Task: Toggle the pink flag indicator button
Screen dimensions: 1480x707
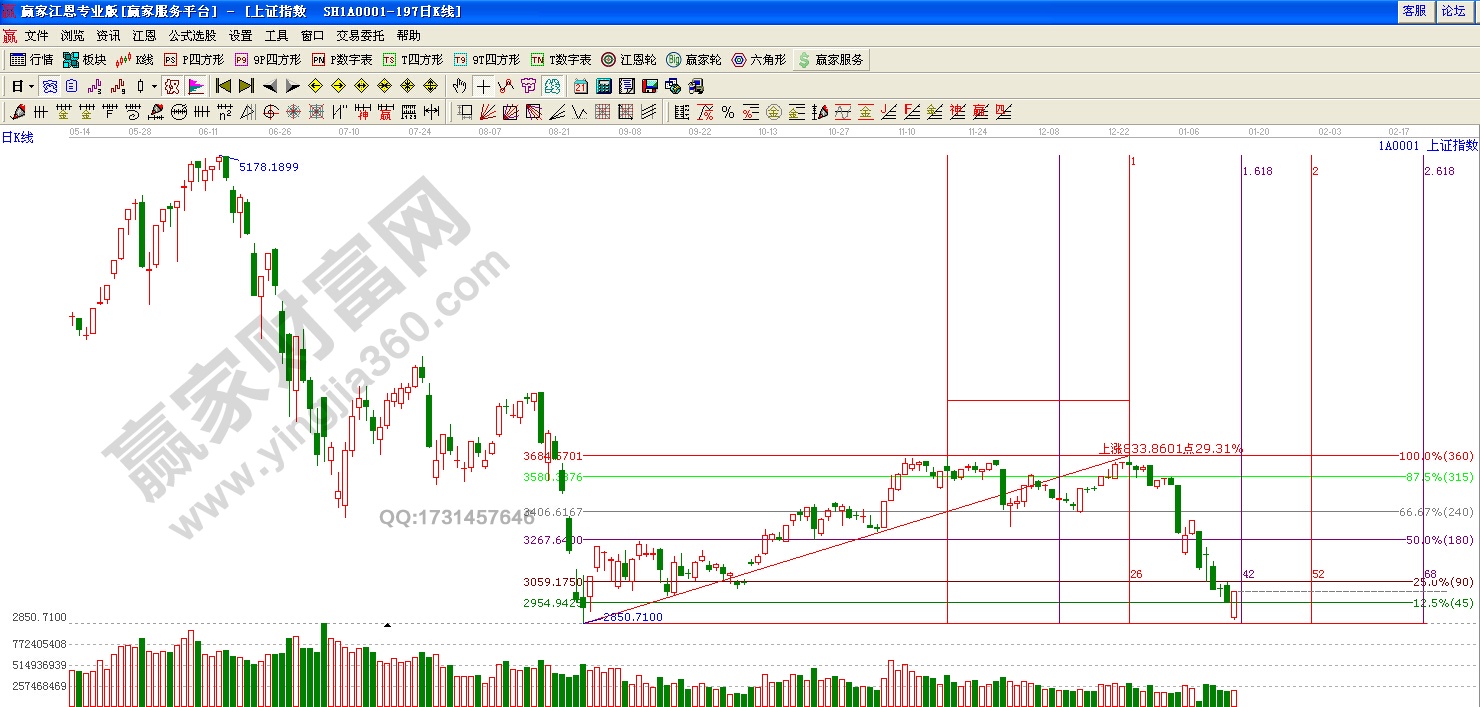Action: click(x=195, y=86)
